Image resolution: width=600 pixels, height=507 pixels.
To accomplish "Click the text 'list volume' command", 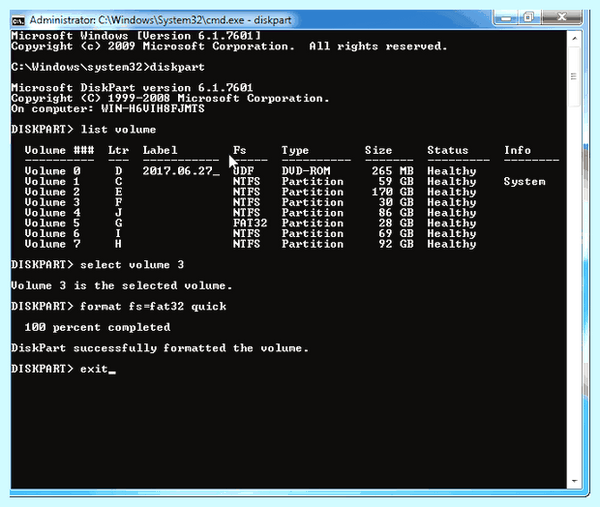I will pos(118,129).
